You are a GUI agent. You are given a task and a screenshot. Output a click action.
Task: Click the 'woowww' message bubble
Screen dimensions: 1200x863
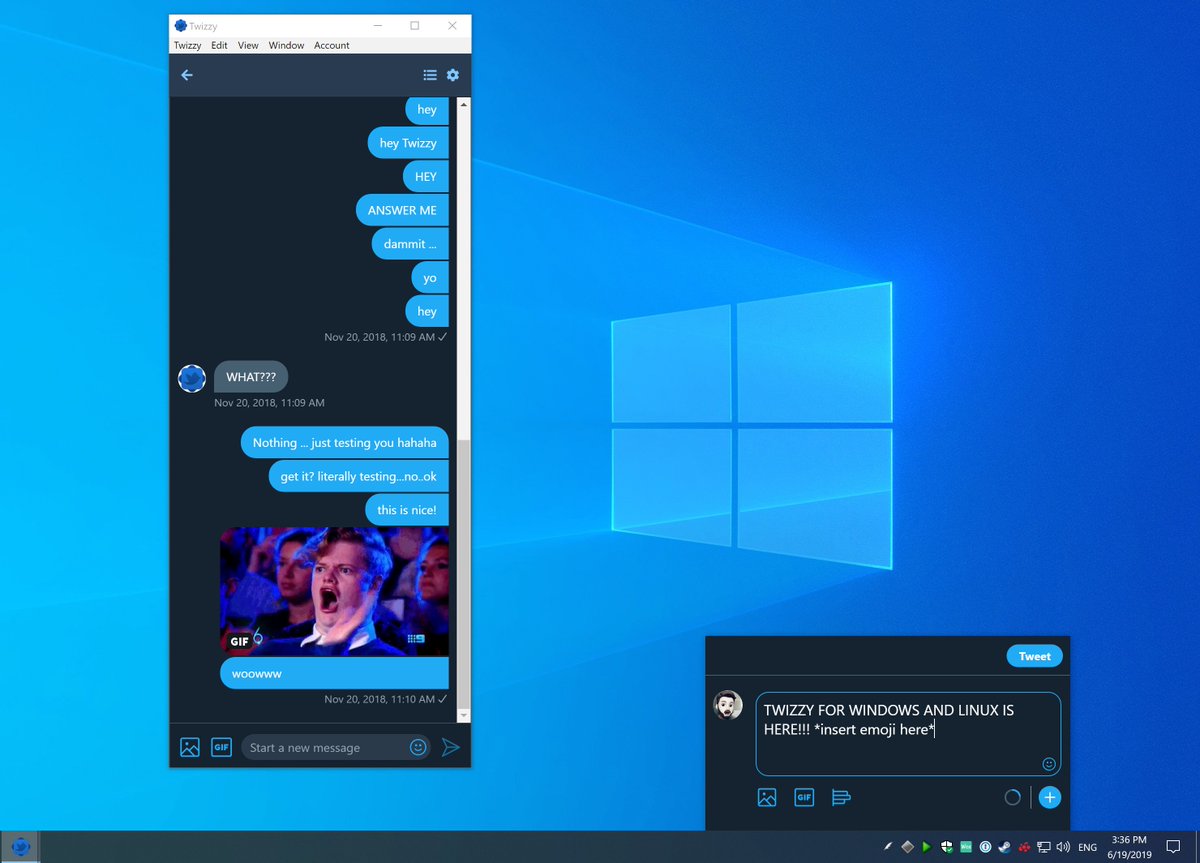tap(334, 673)
